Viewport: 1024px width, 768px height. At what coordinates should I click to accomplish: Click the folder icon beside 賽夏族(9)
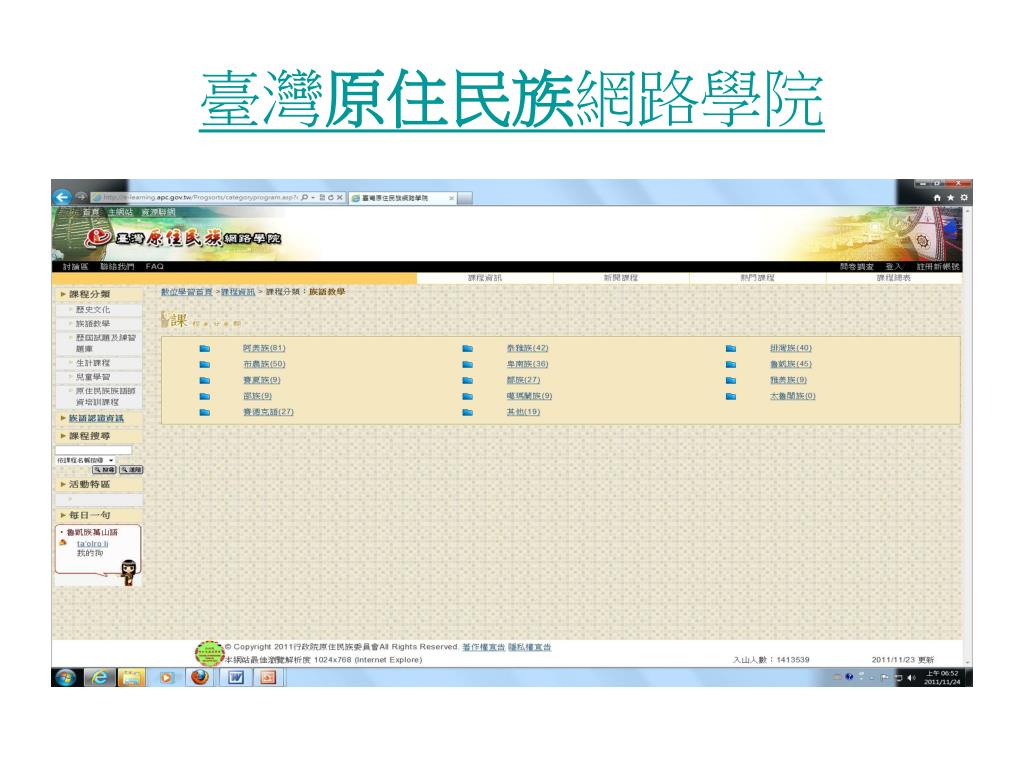204,380
